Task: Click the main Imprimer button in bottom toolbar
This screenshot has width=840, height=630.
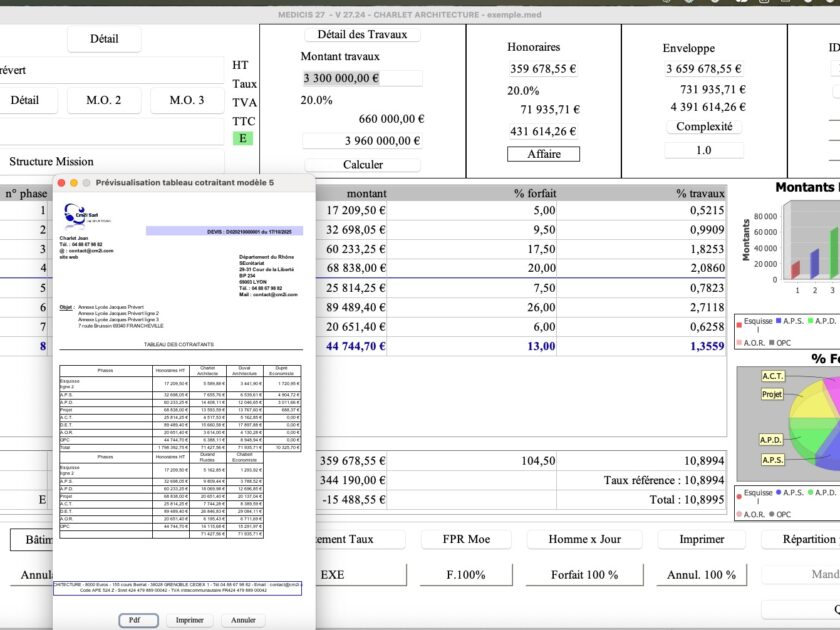Action: pyautogui.click(x=702, y=539)
